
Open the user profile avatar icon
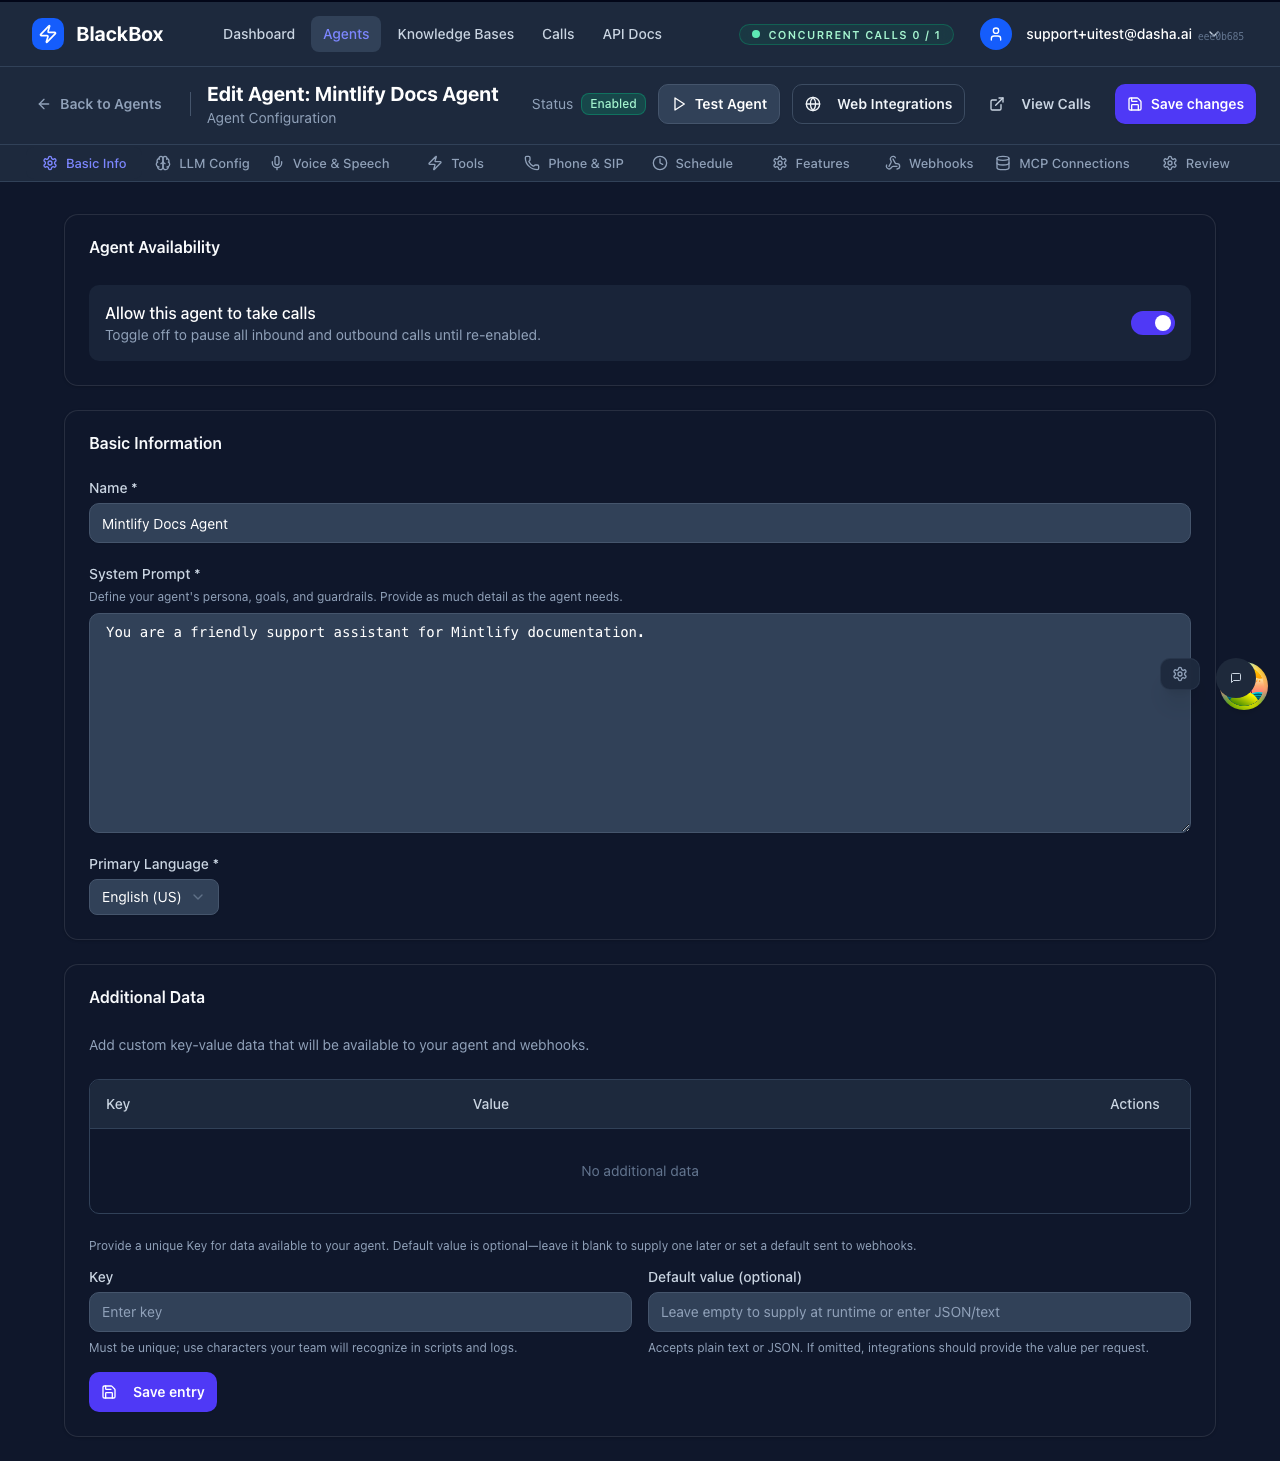click(996, 34)
